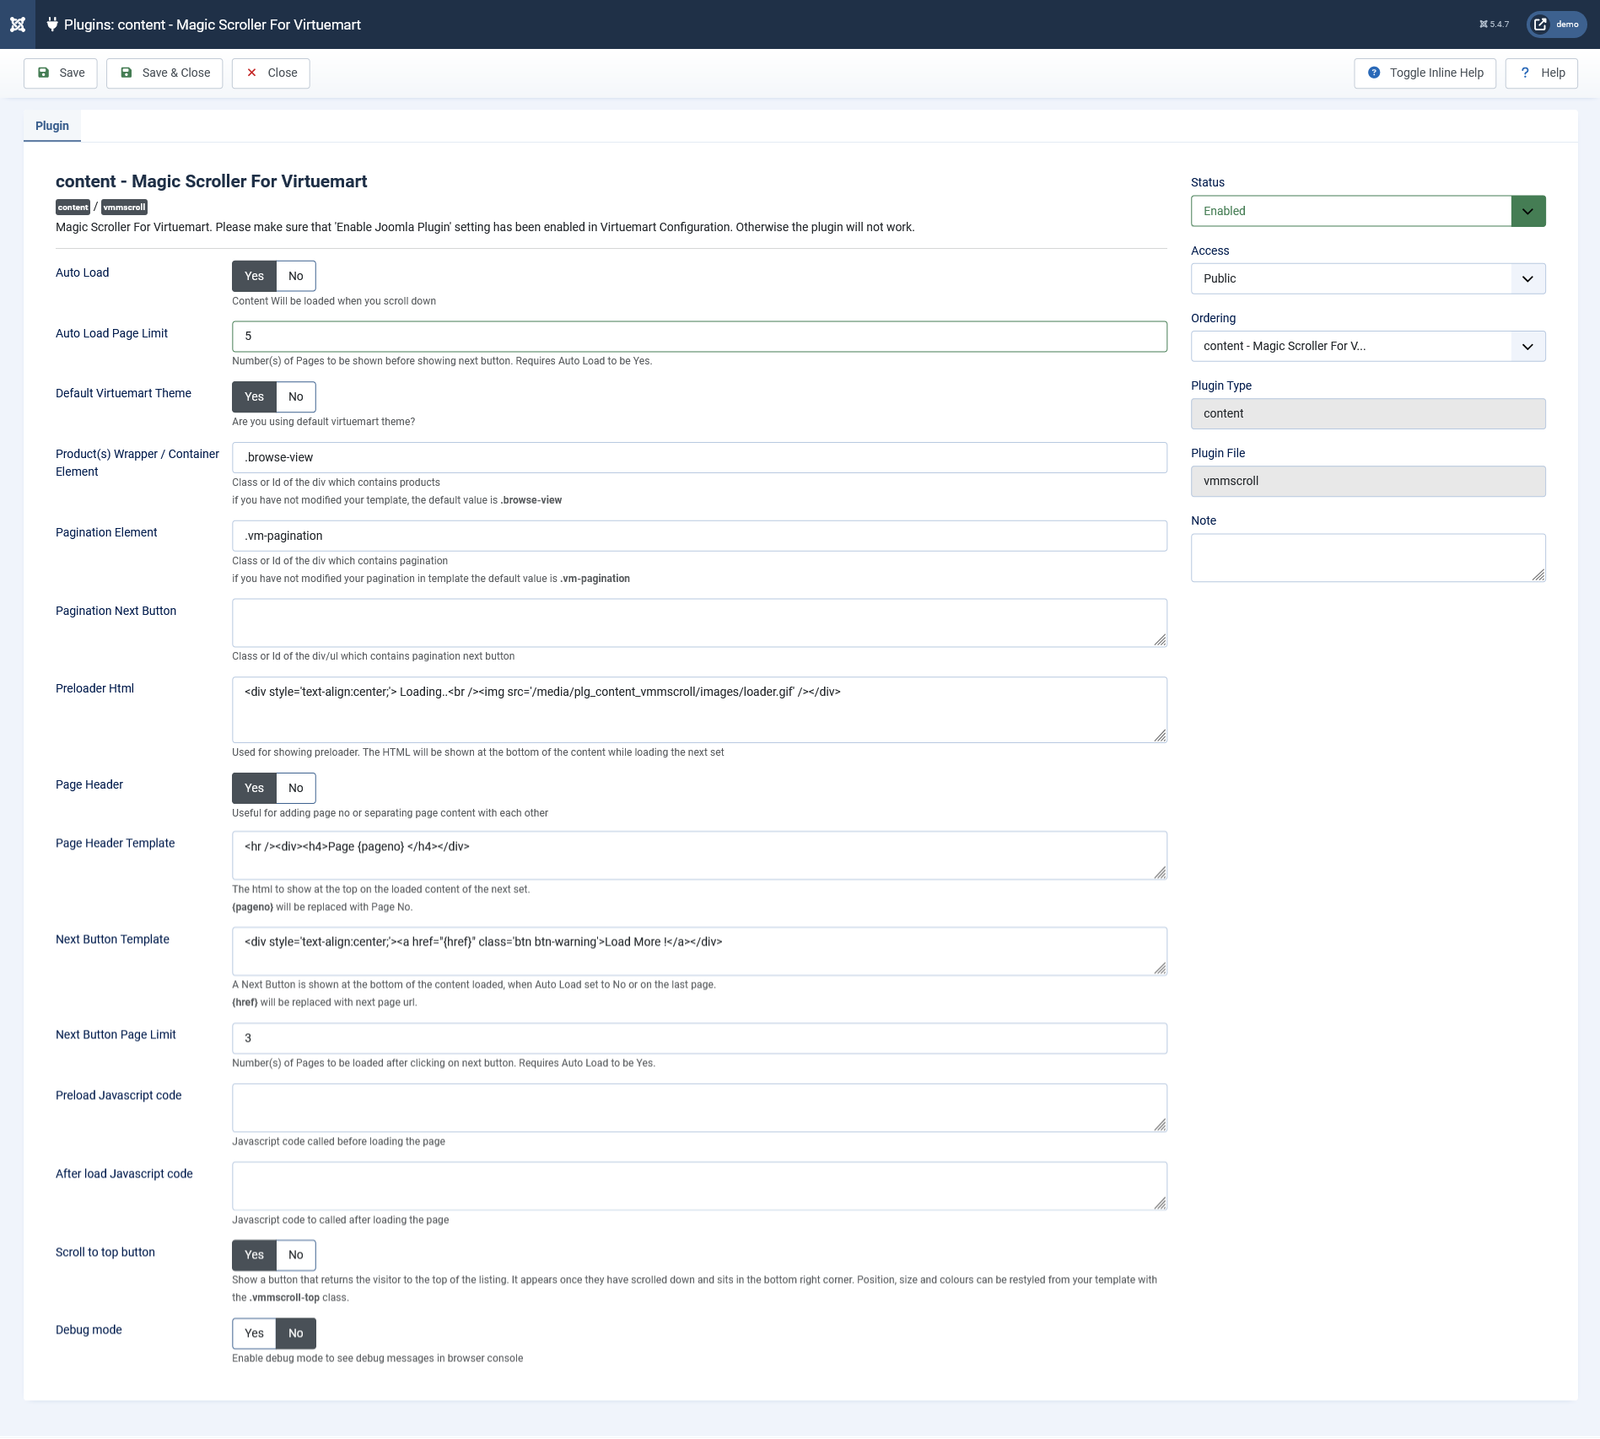Click the Pagination Next Button textarea

[x=699, y=623]
